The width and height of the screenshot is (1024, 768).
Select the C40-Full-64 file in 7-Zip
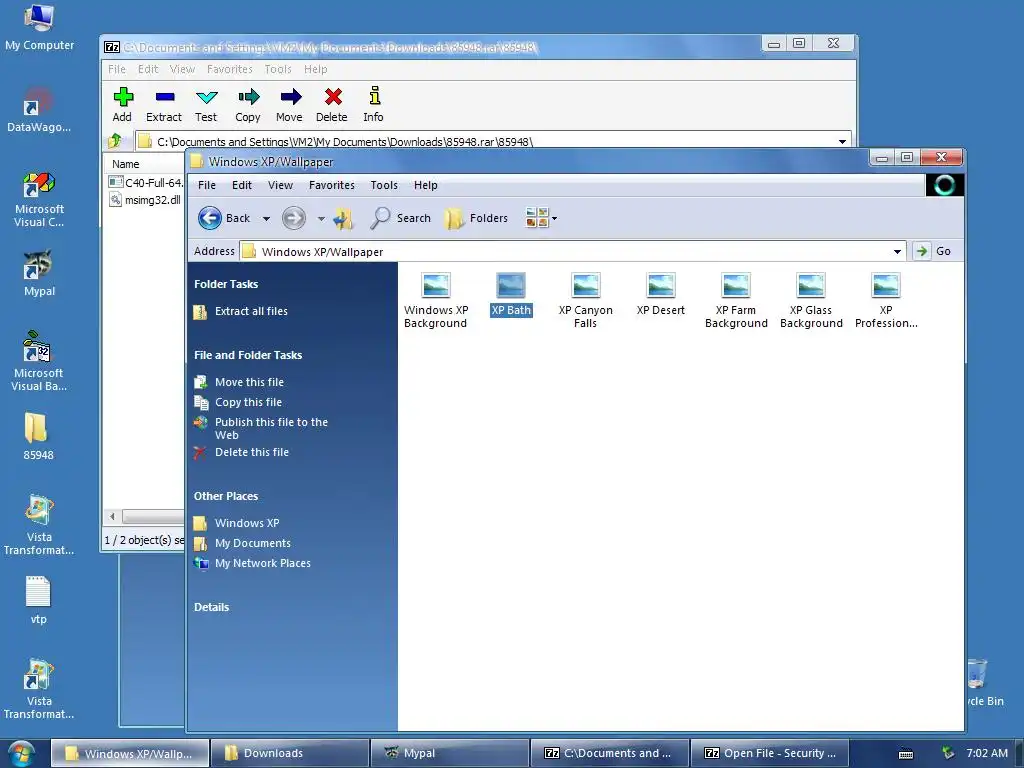pos(146,183)
